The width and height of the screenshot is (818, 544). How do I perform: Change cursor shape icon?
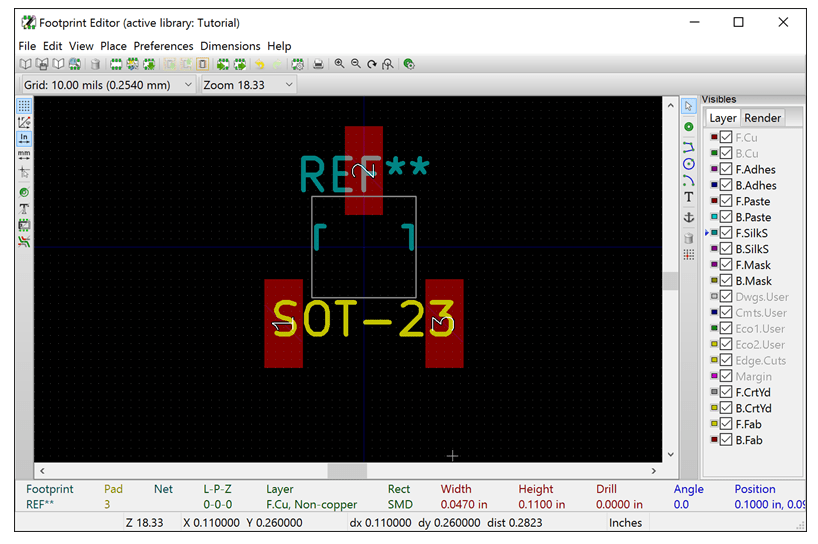(x=24, y=172)
